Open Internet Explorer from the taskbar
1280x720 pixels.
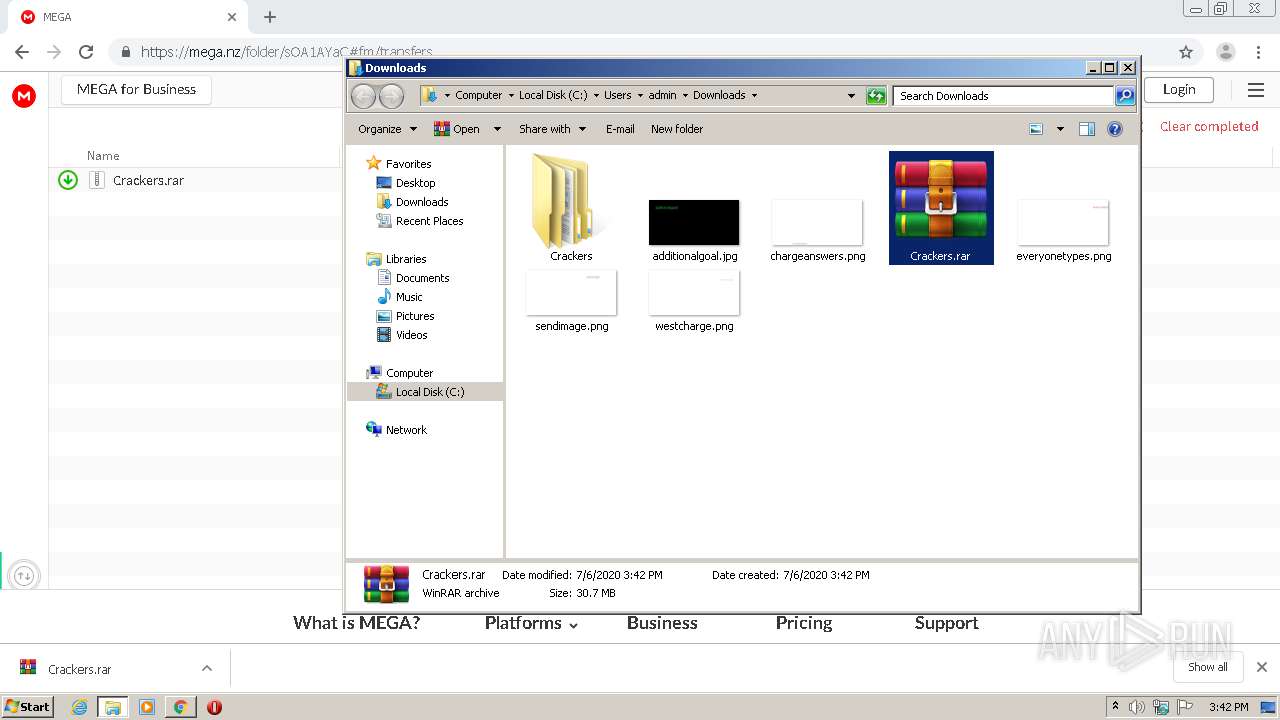79,707
